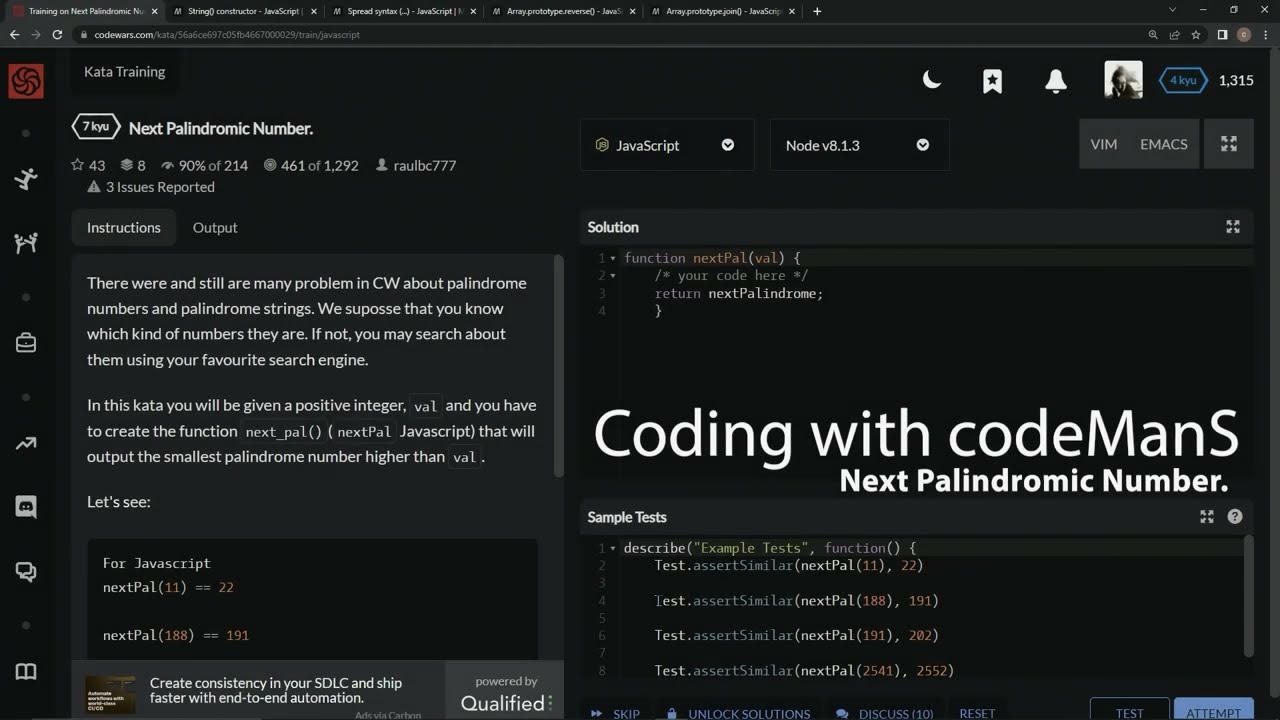Click the star count 43
Viewport: 1280px width, 720px height.
pos(88,165)
